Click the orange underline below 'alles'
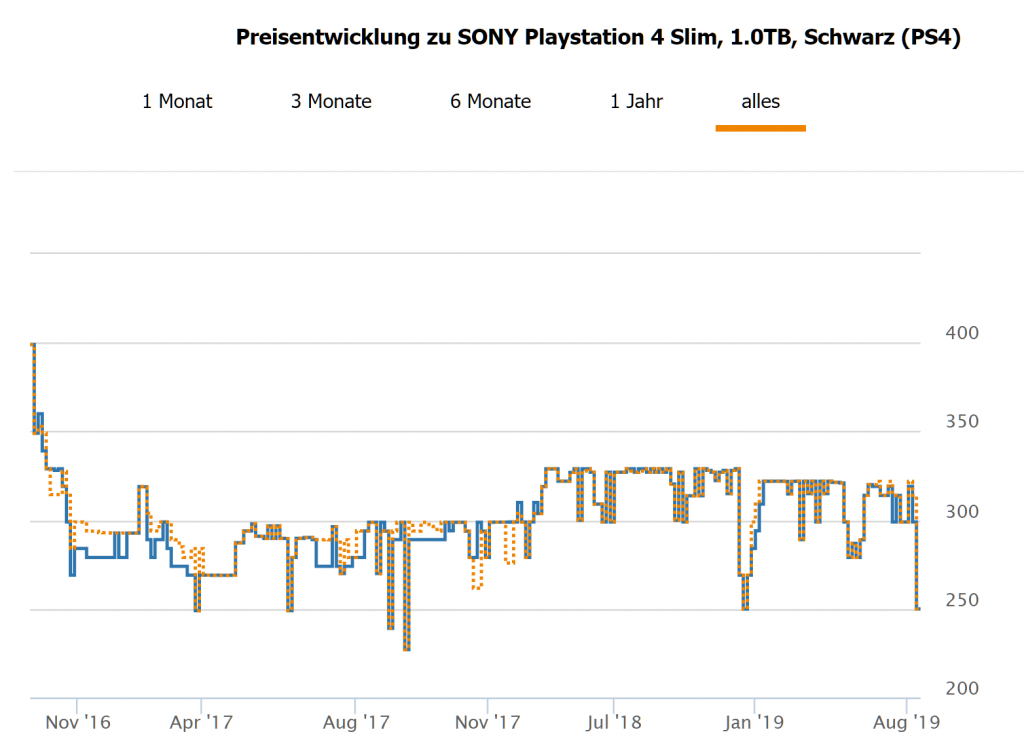 (x=760, y=128)
